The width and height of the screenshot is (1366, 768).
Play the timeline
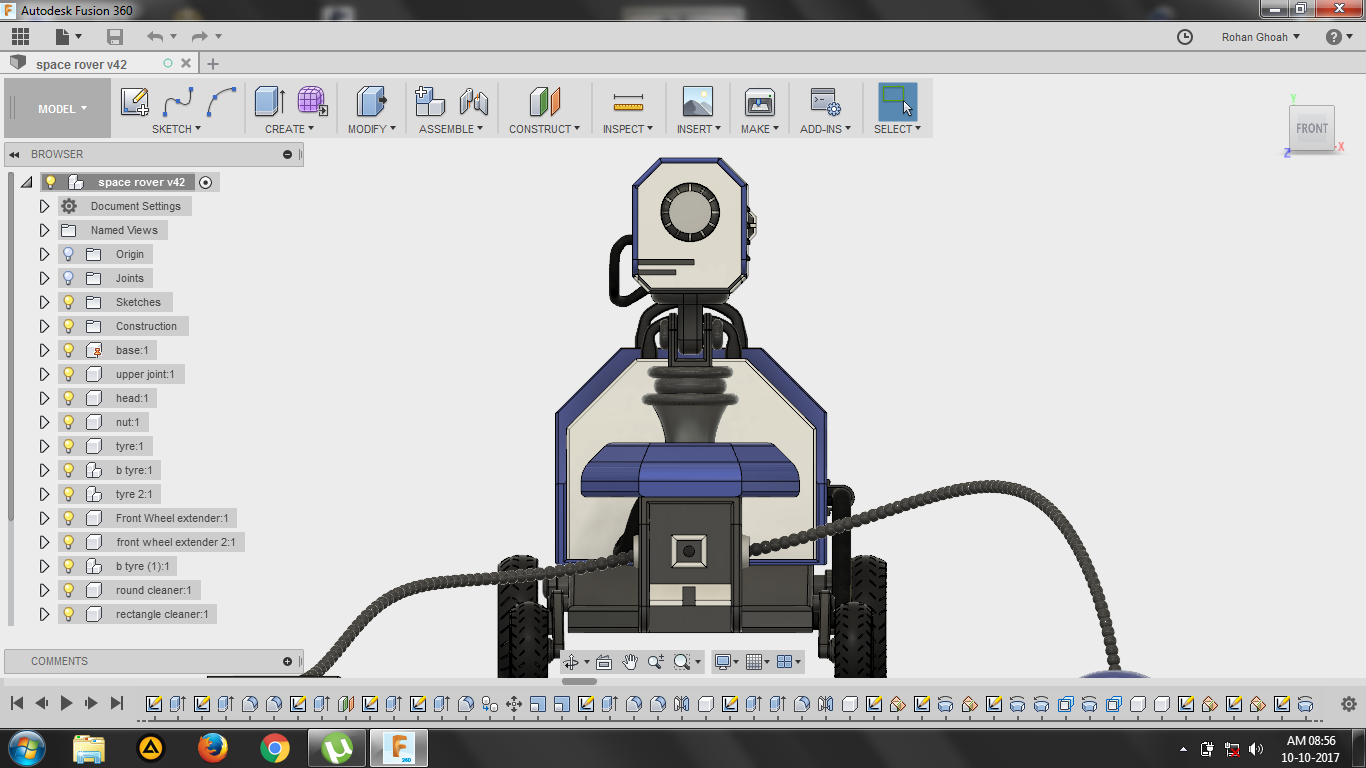(x=67, y=704)
